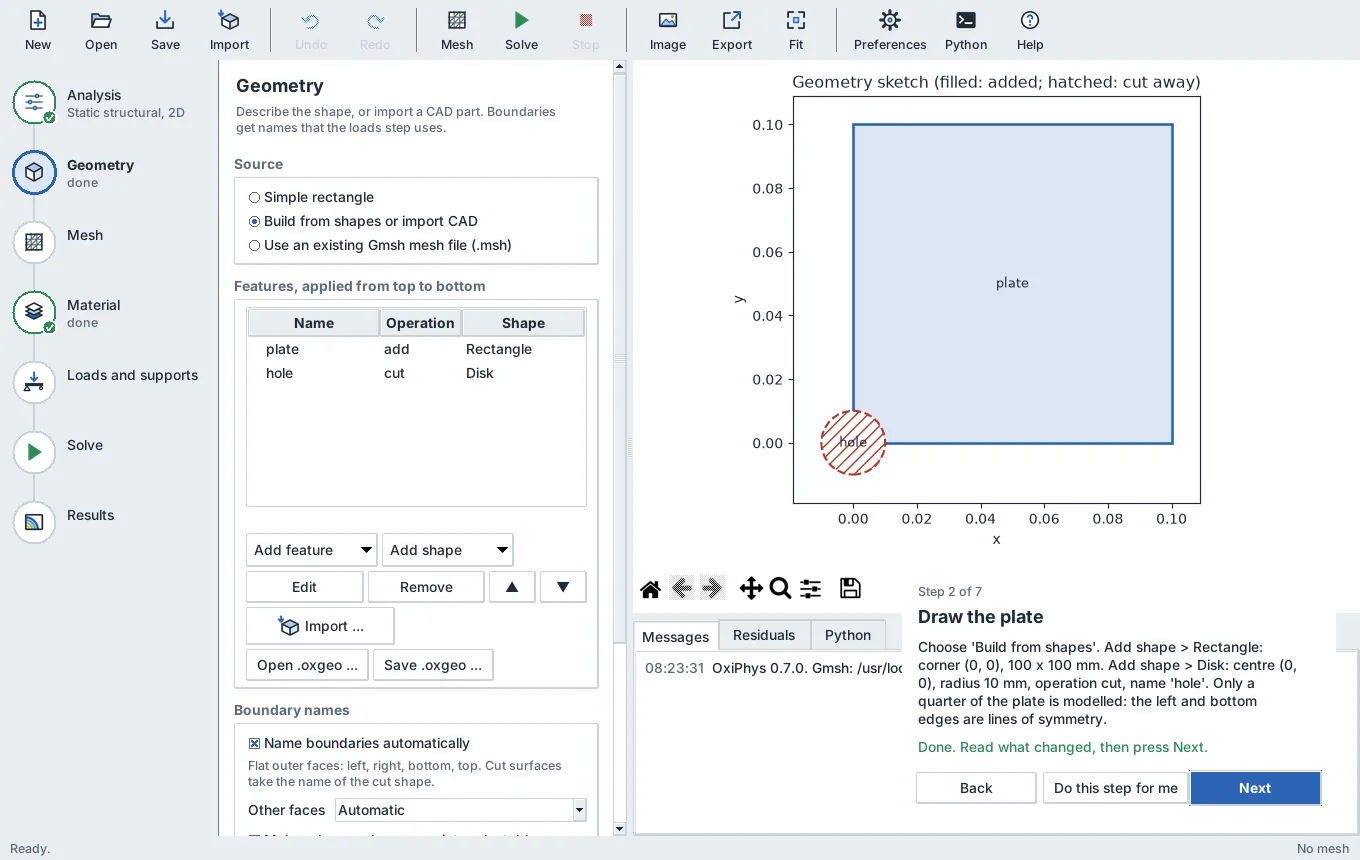Switch to the Residuals tab
1360x860 pixels.
(x=764, y=635)
